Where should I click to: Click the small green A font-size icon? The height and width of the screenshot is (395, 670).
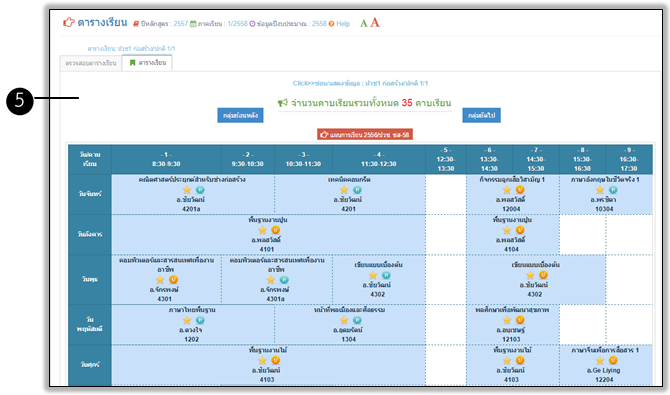[364, 24]
